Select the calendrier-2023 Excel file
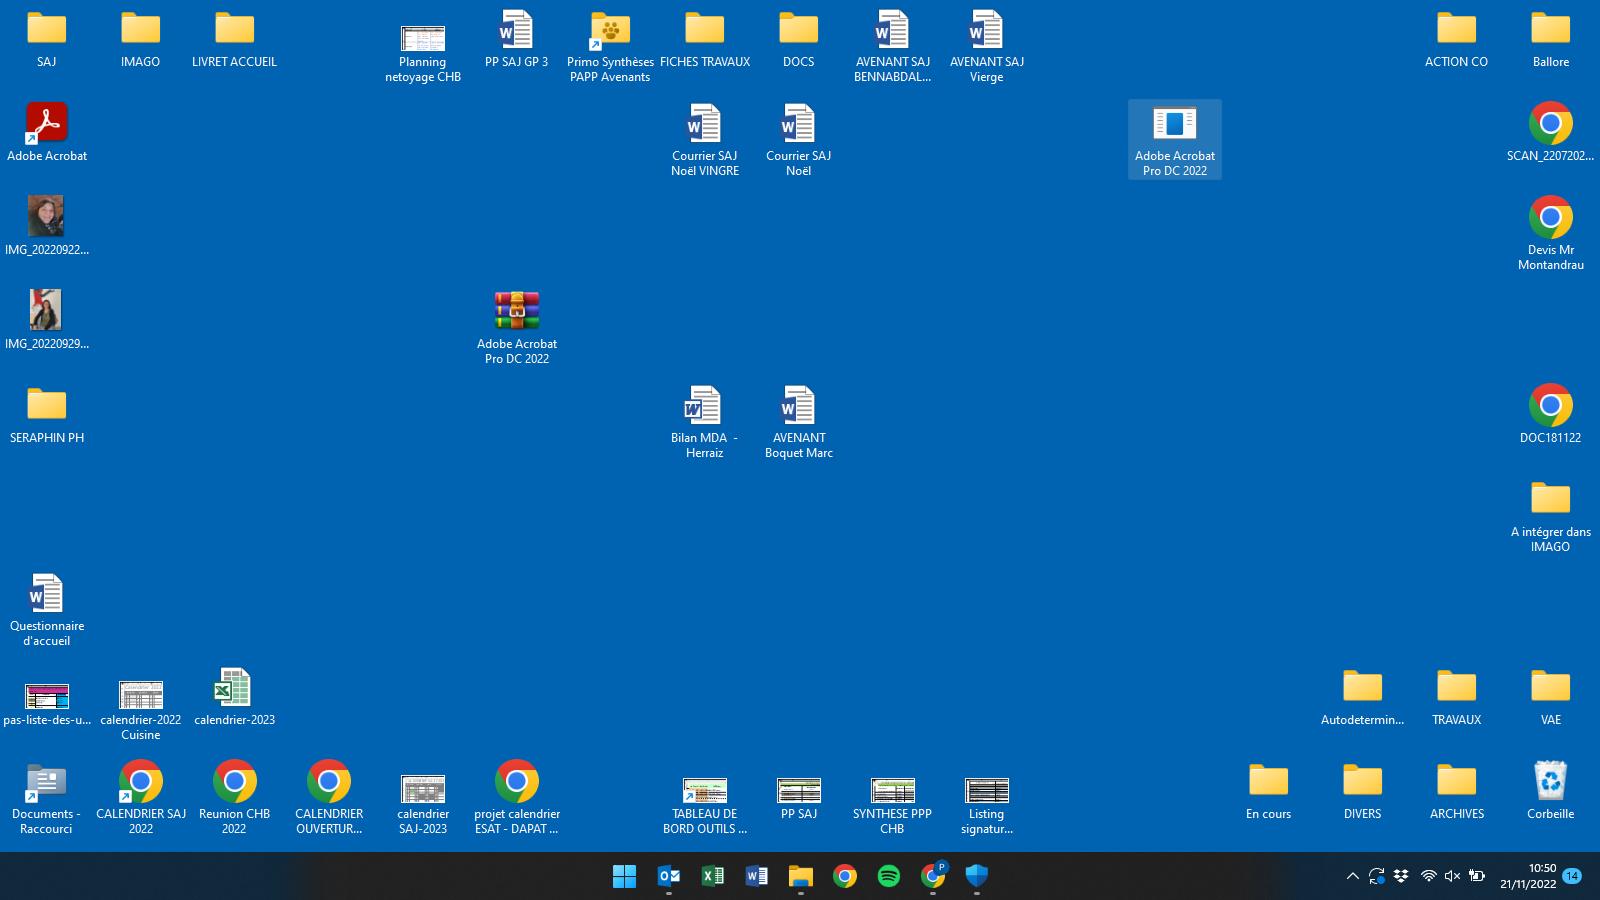Image resolution: width=1600 pixels, height=900 pixels. click(234, 689)
